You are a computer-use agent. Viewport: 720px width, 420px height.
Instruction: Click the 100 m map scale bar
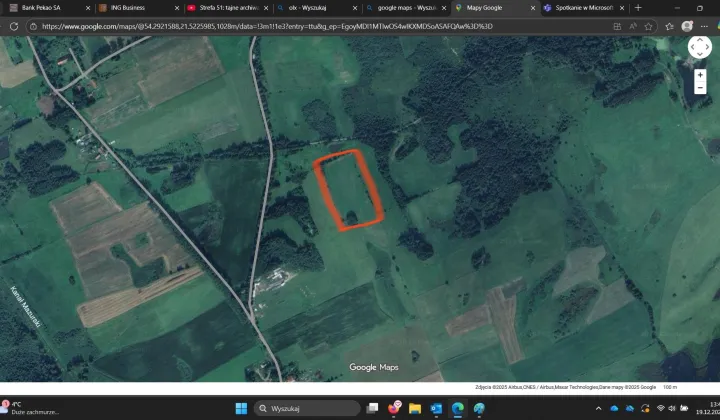point(670,387)
